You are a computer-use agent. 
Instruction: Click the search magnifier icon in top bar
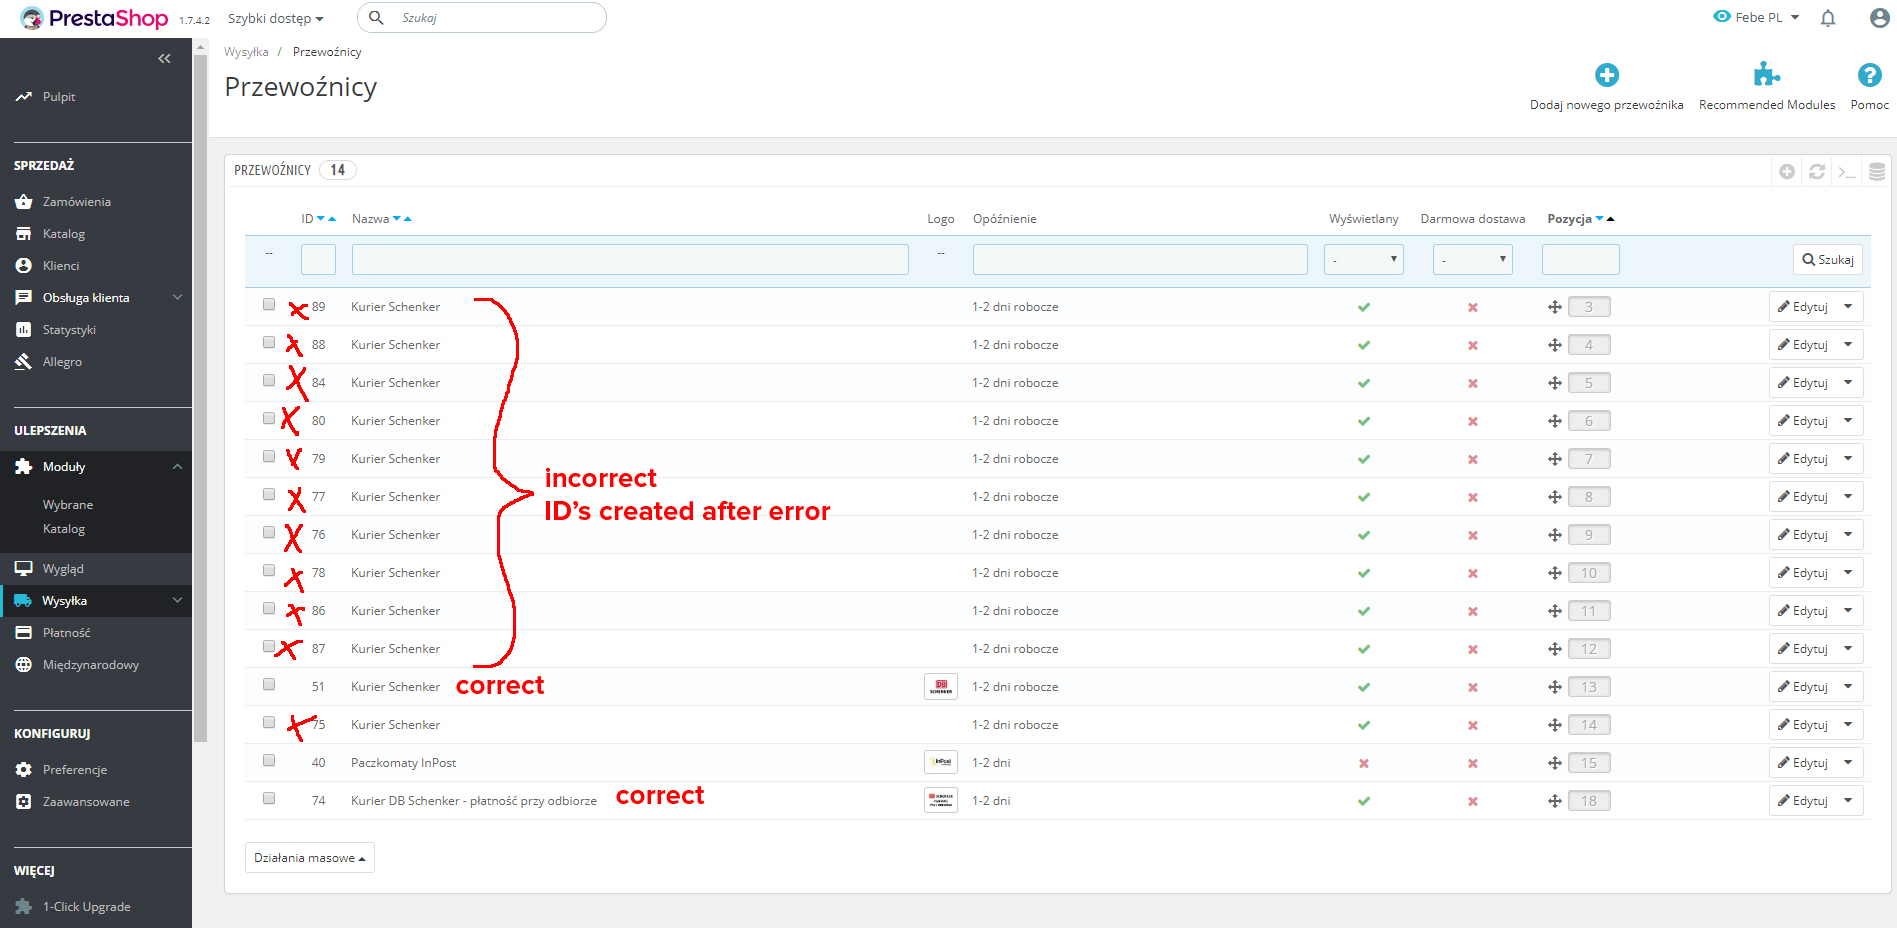coord(376,18)
